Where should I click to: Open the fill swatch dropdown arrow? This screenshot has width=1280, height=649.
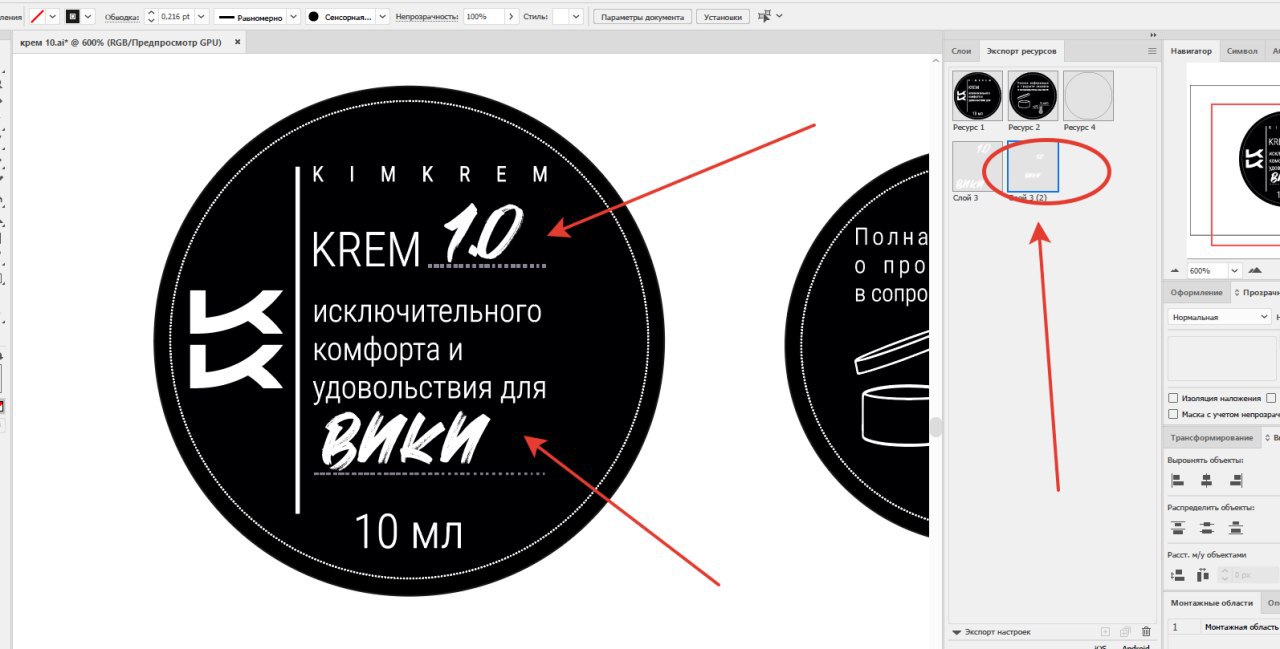coord(53,17)
